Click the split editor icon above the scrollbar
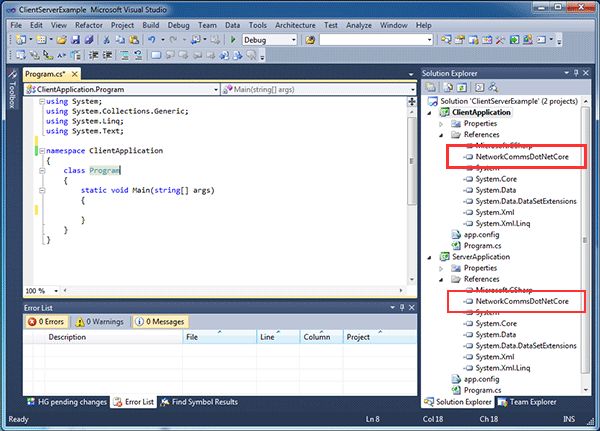The image size is (600, 431). click(412, 101)
